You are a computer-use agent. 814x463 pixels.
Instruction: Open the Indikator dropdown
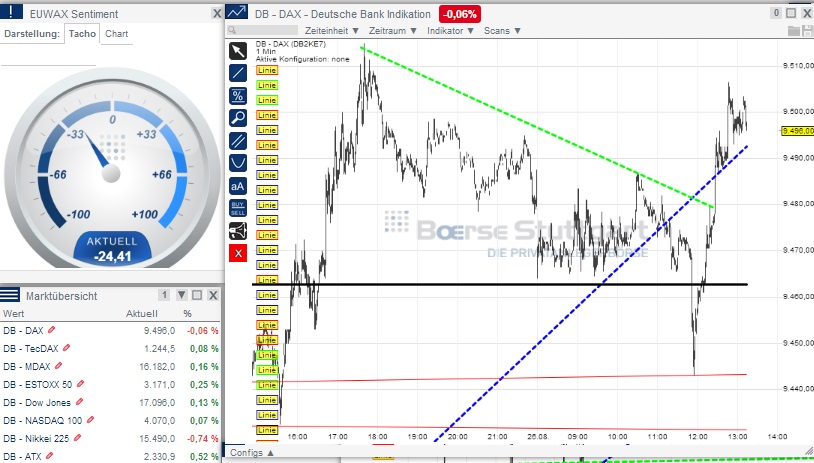pos(451,31)
